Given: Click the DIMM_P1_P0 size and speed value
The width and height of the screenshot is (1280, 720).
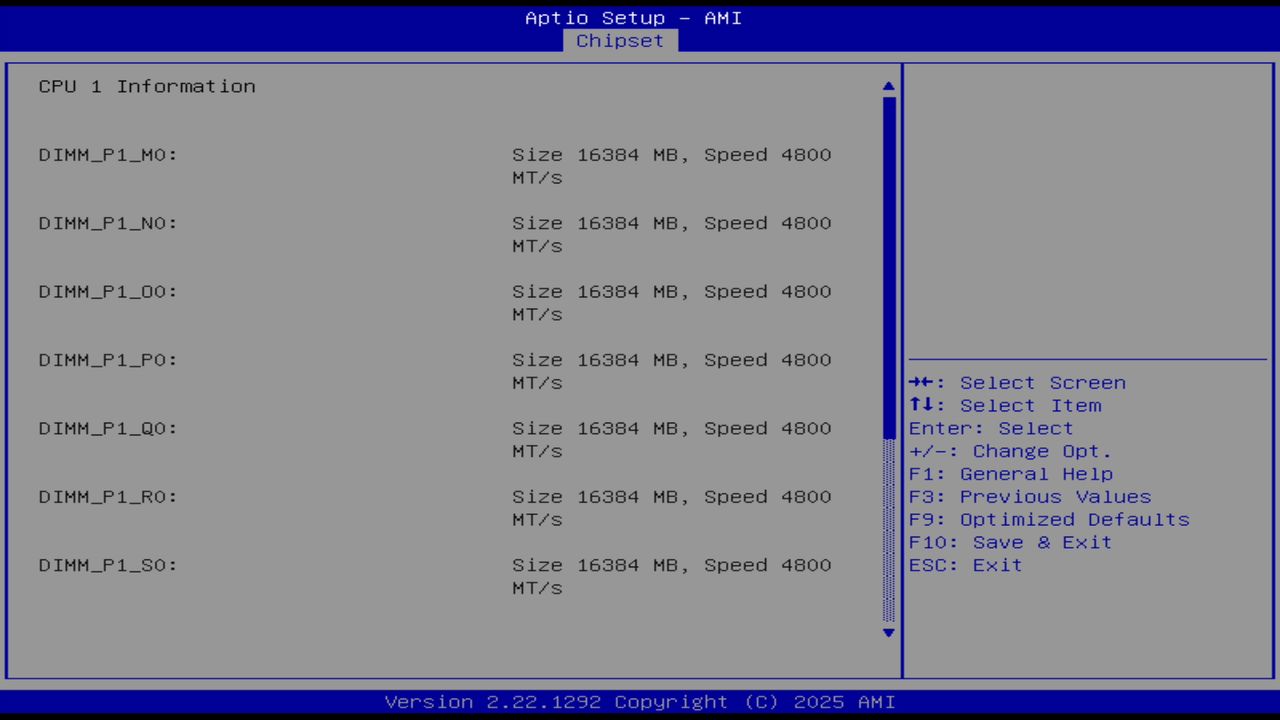Looking at the screenshot, I should coord(672,371).
